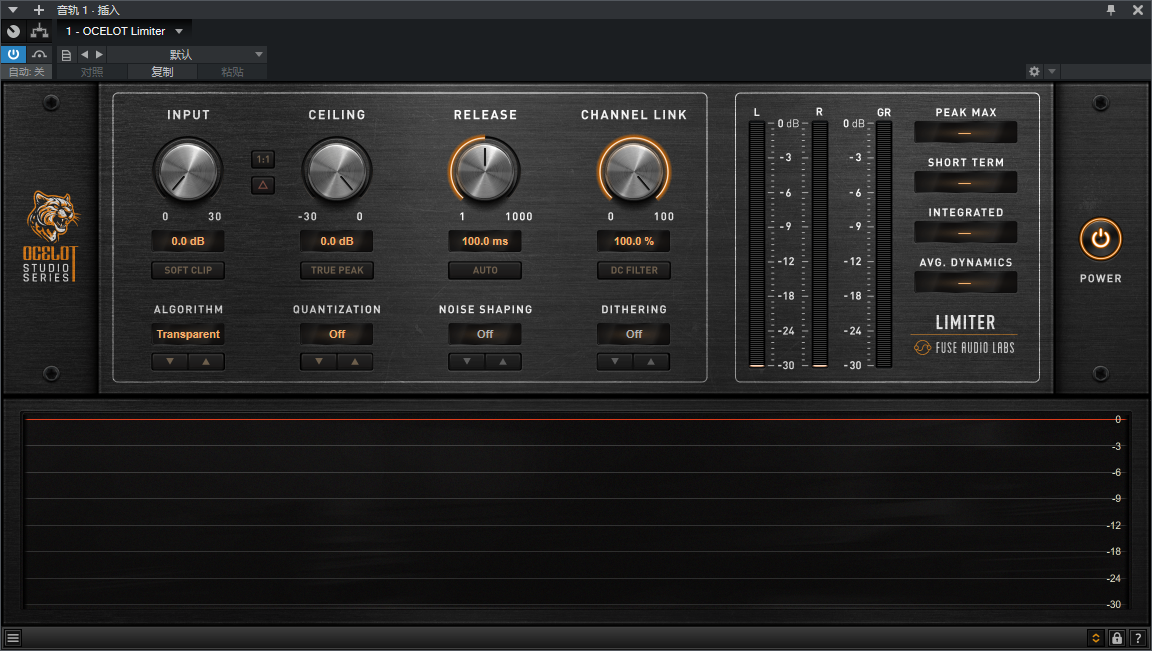Open the "默认" preset dropdown arrow
1152x651 pixels.
[x=259, y=54]
